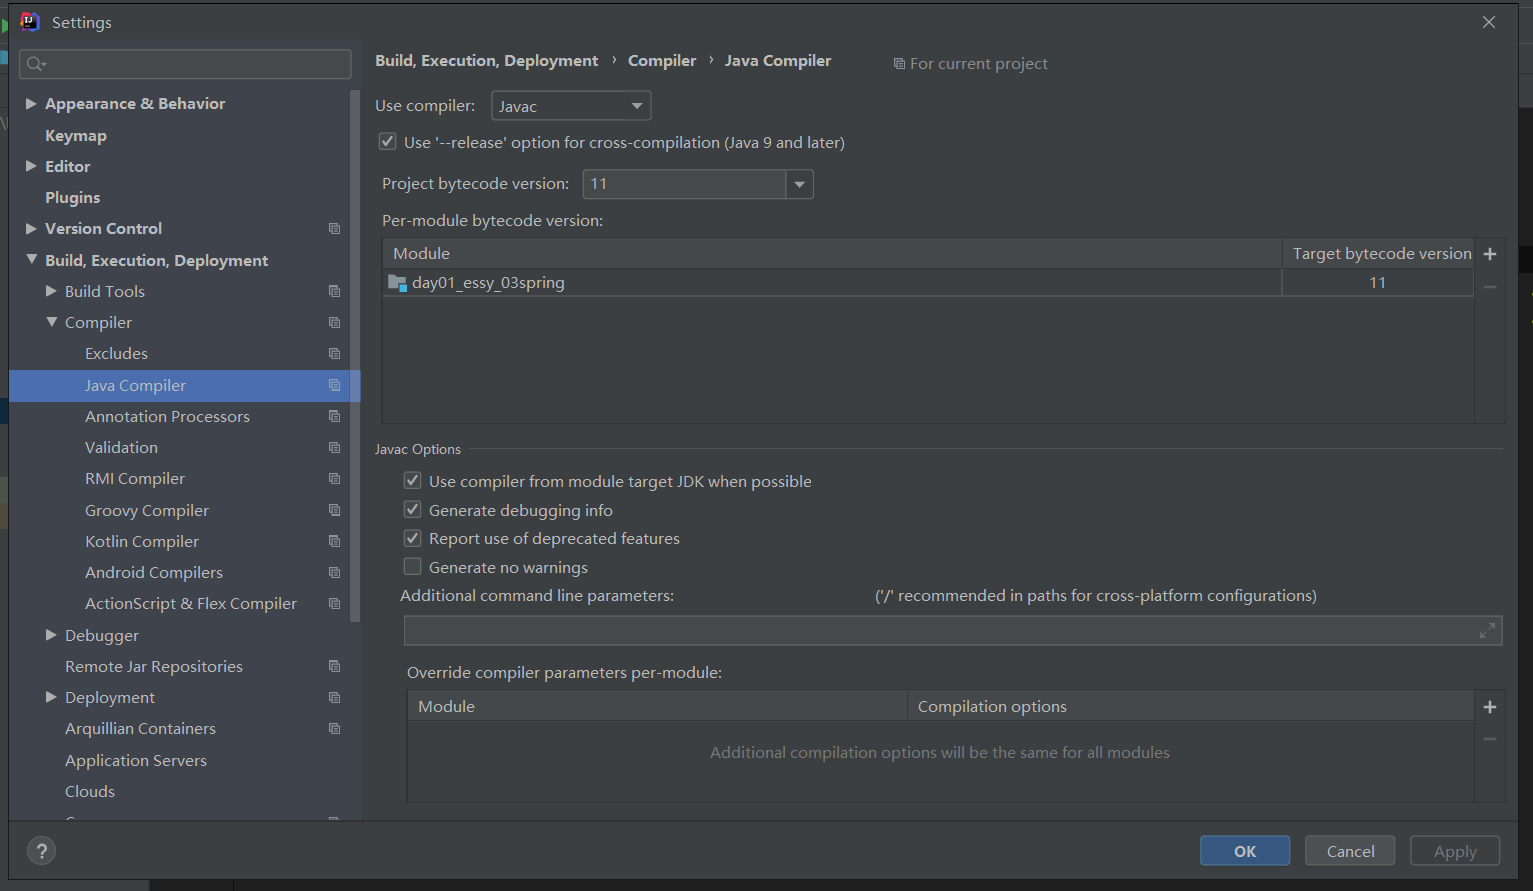Collapse the Compiler tree node

(x=51, y=322)
